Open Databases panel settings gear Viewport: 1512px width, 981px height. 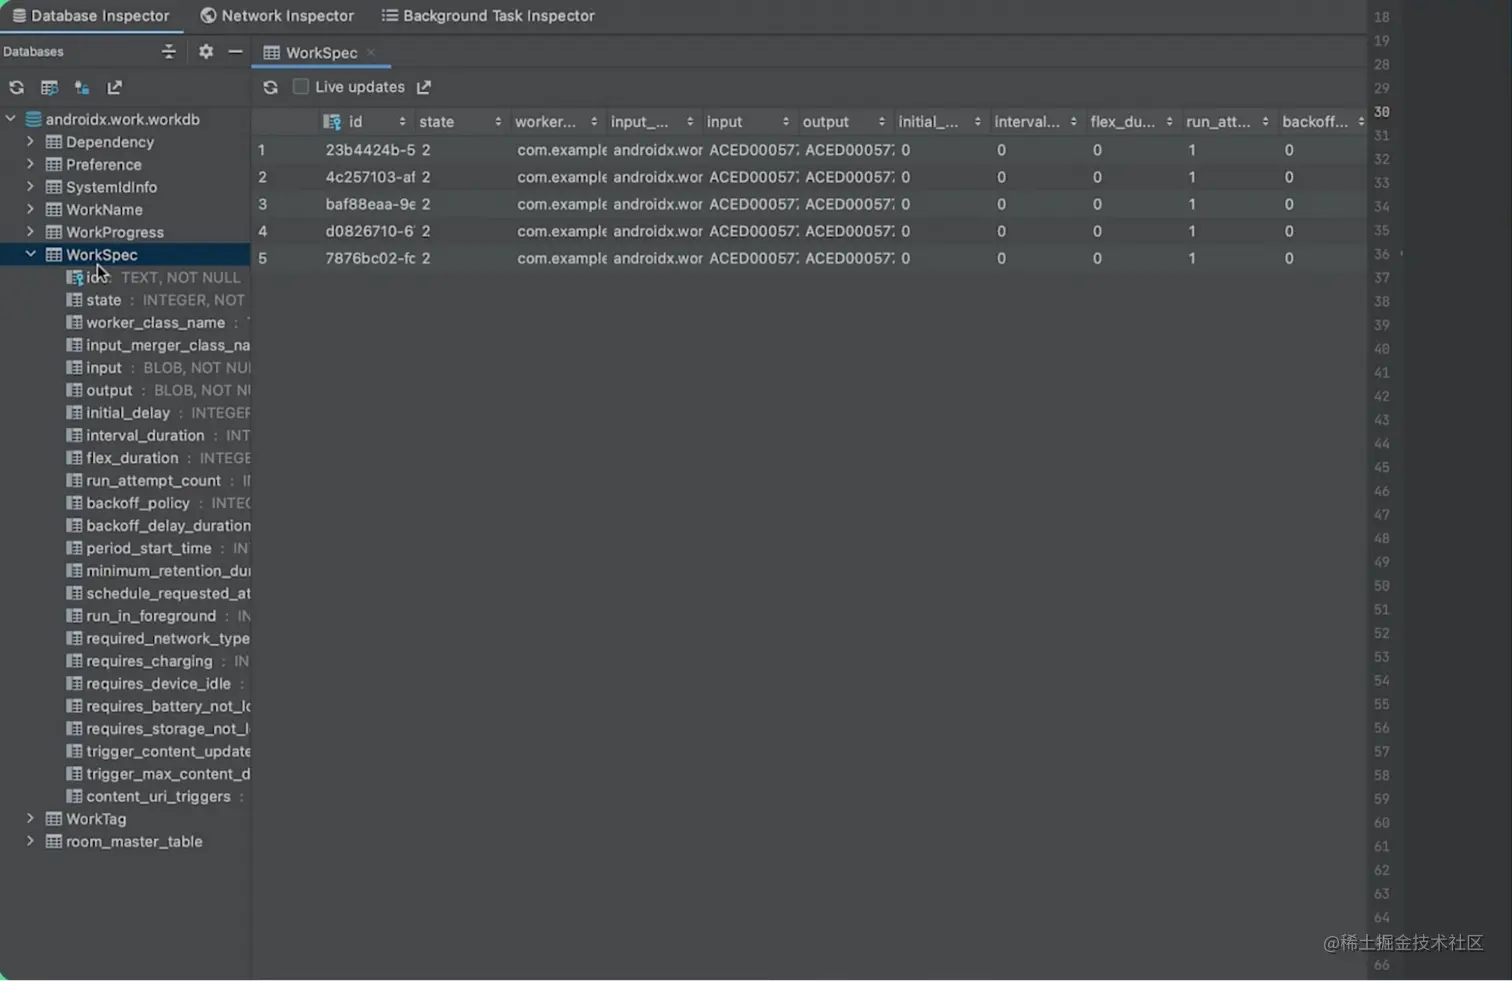206,51
